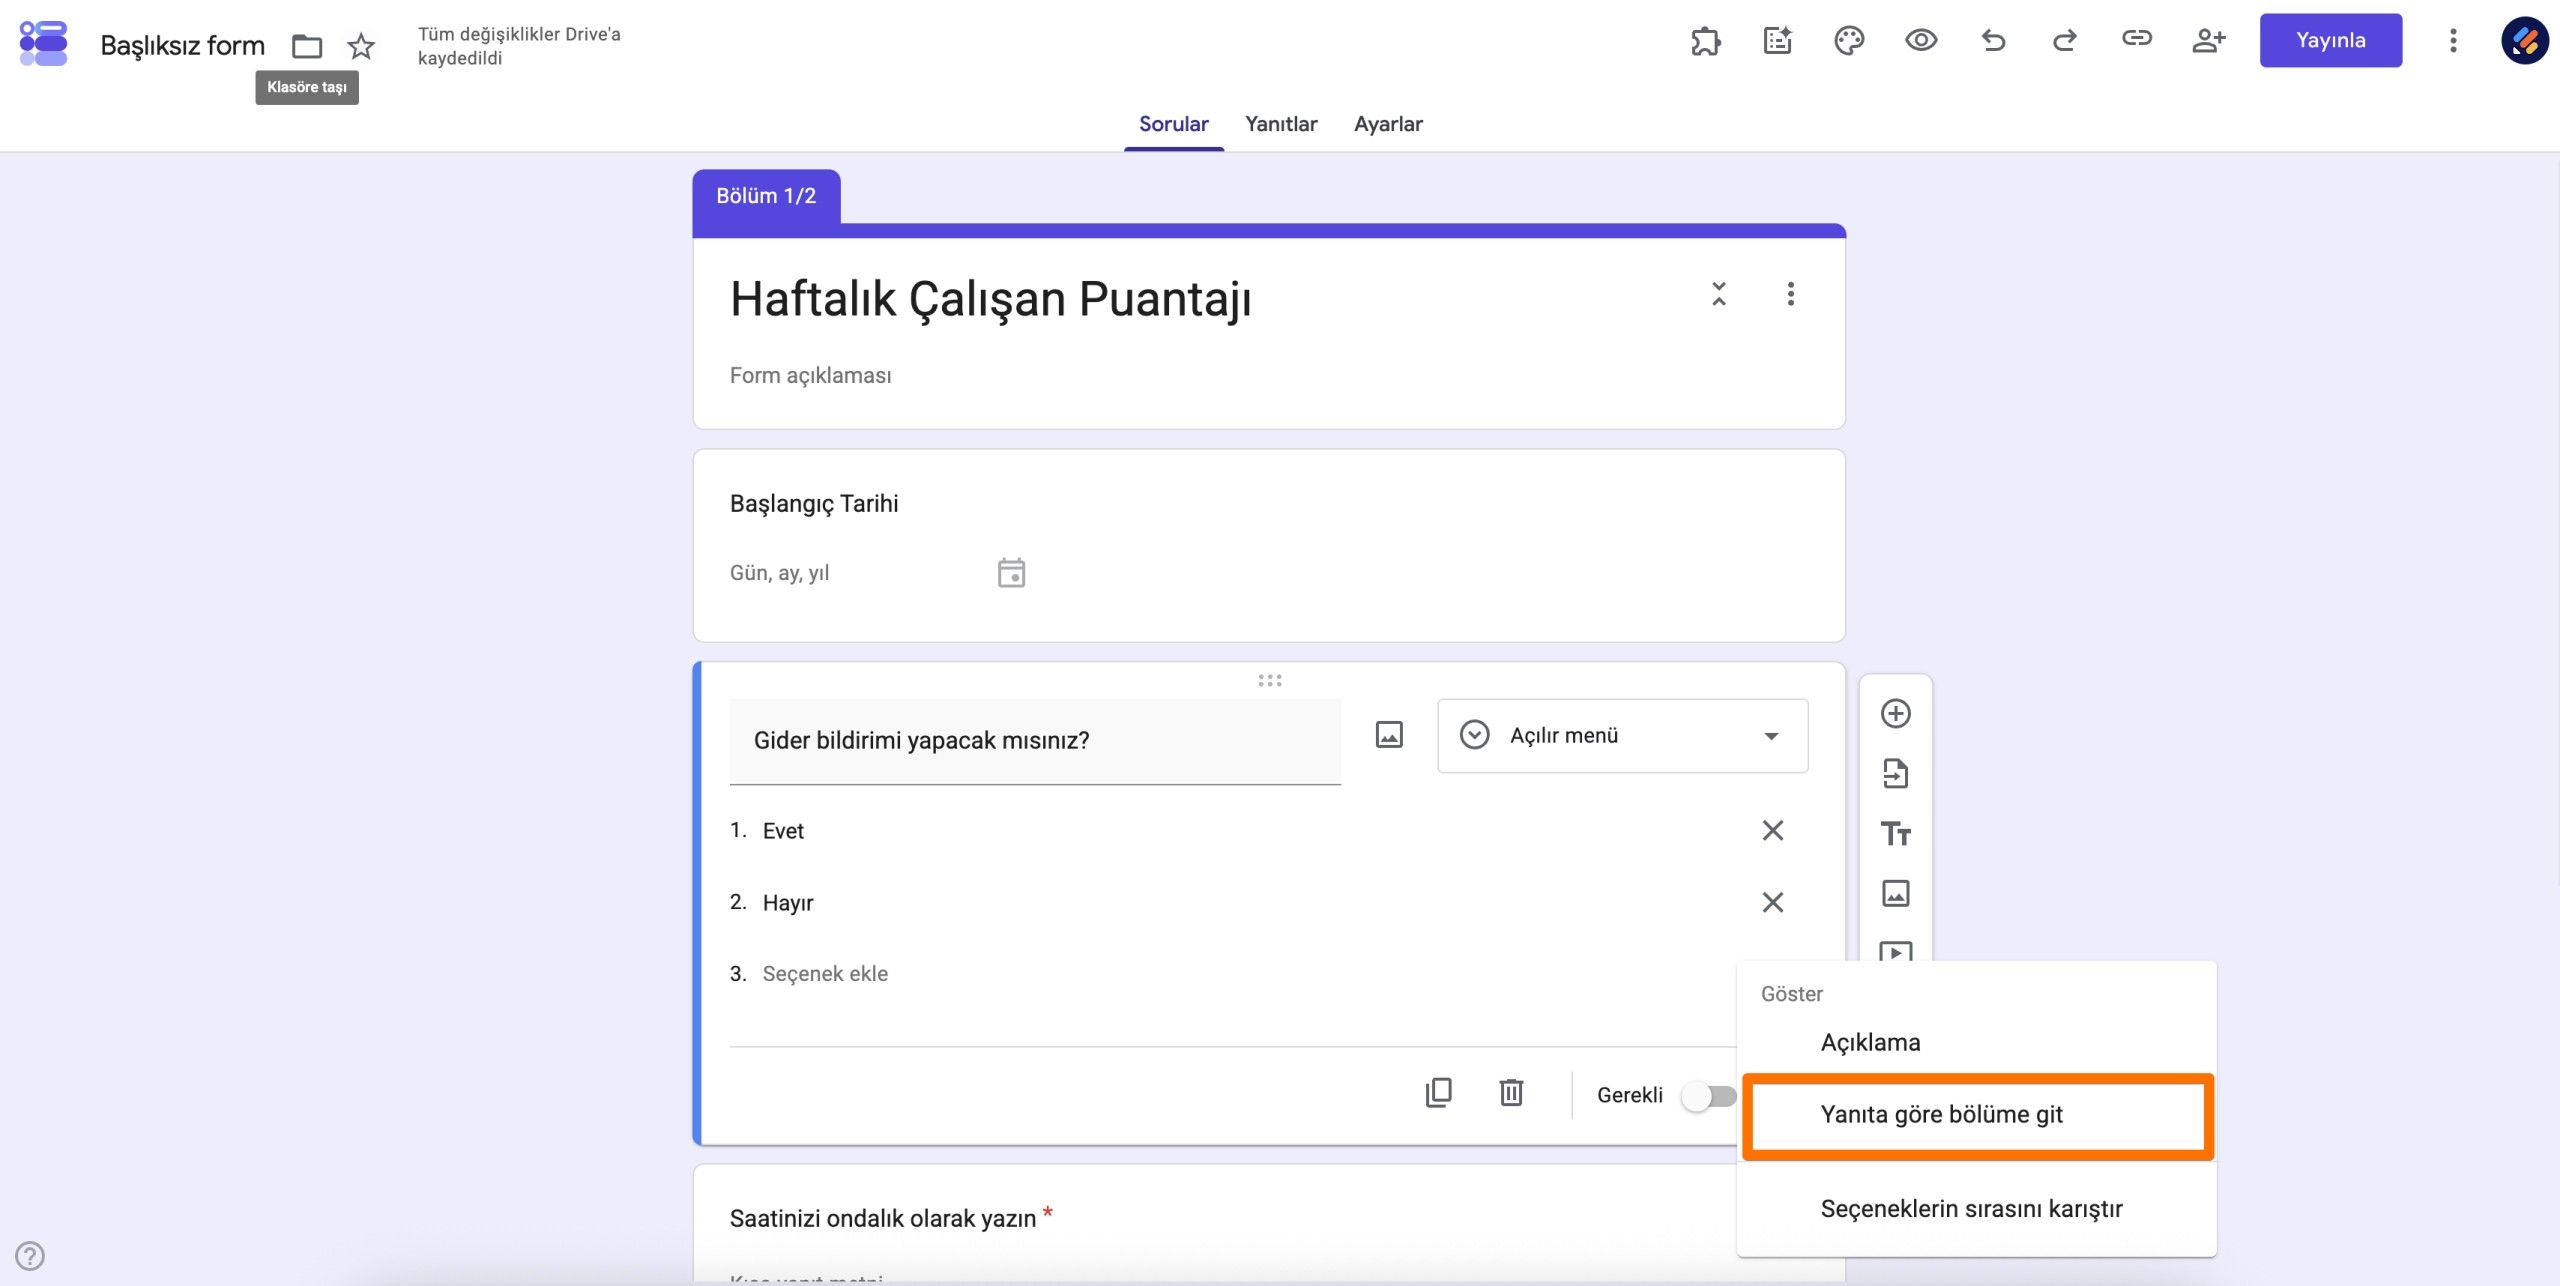Switch to the Sorular tab
The width and height of the screenshot is (2560, 1286).
point(1173,124)
